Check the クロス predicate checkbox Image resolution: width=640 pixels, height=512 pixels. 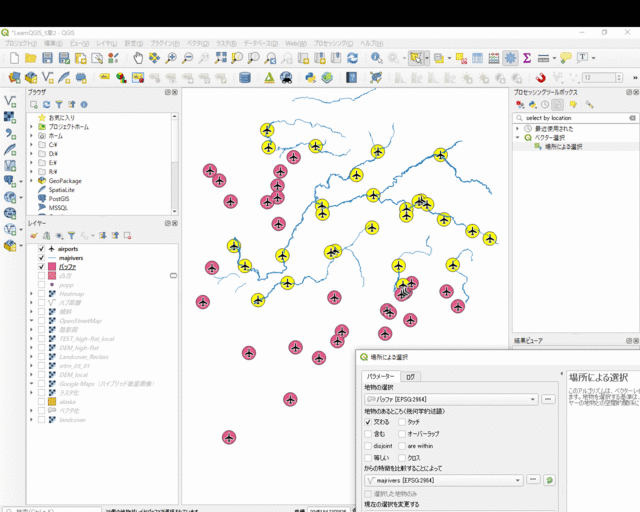click(x=402, y=458)
